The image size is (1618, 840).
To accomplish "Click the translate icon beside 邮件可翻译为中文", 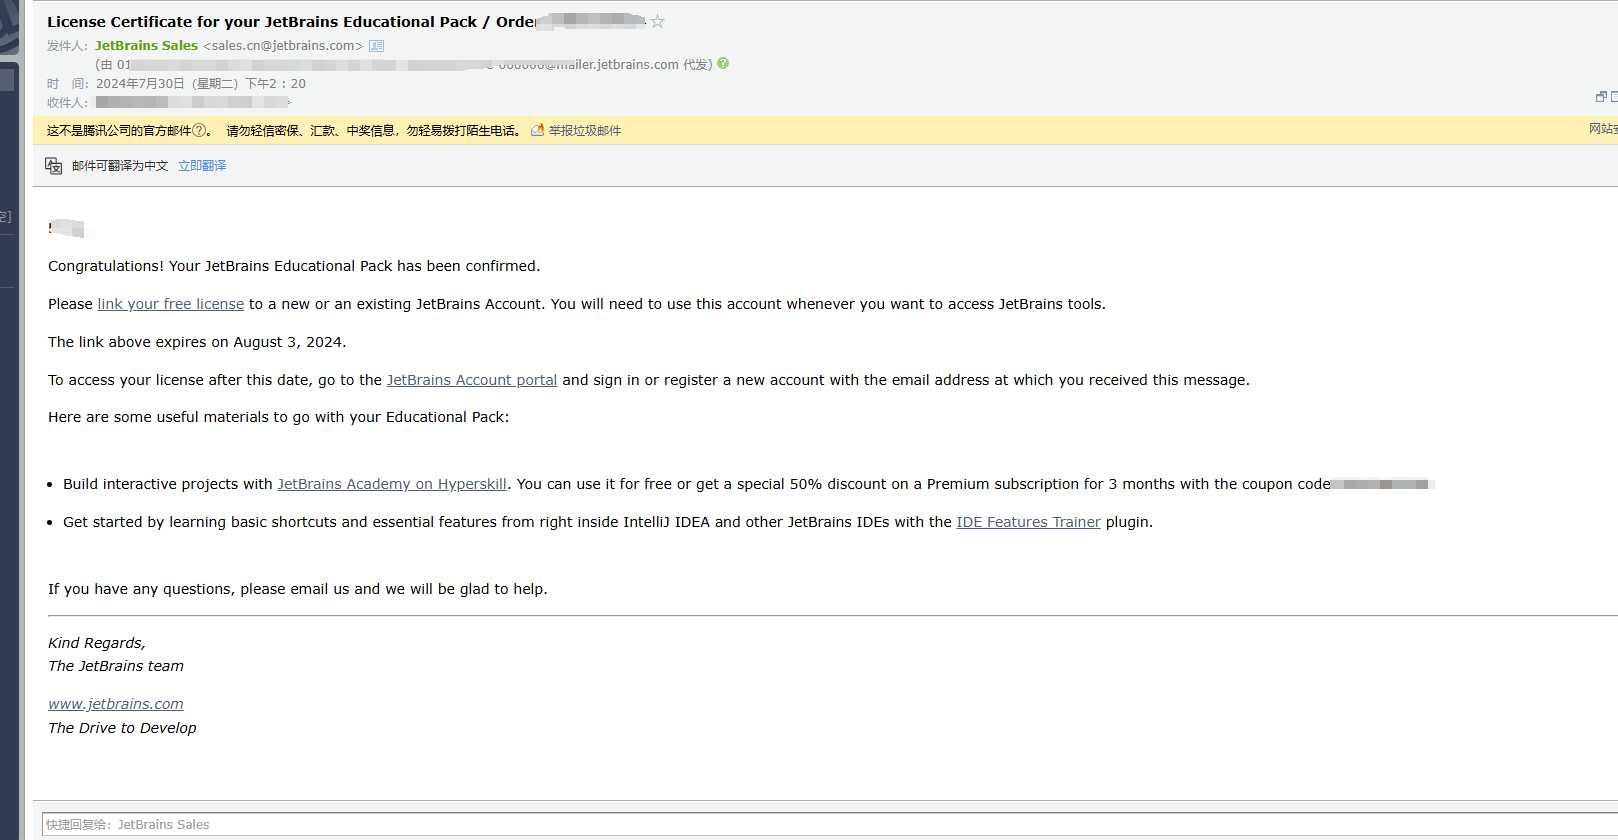I will (x=54, y=166).
